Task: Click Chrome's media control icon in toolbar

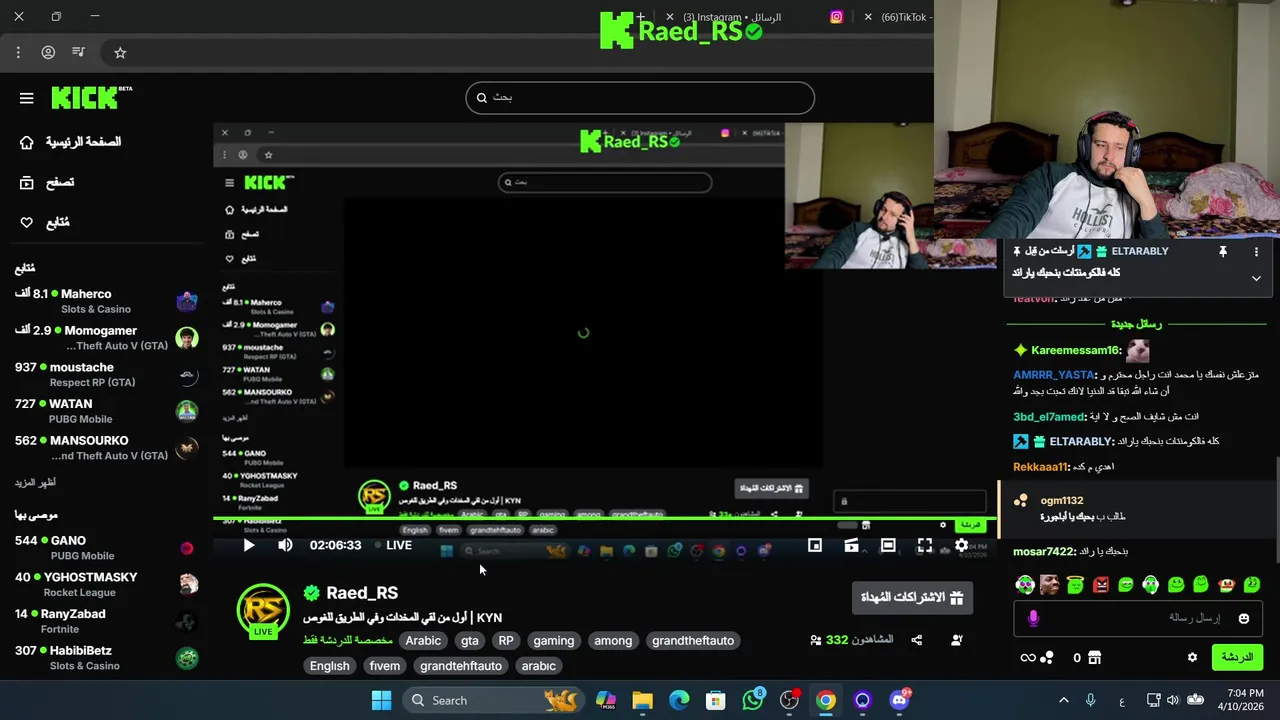Action: point(79,52)
